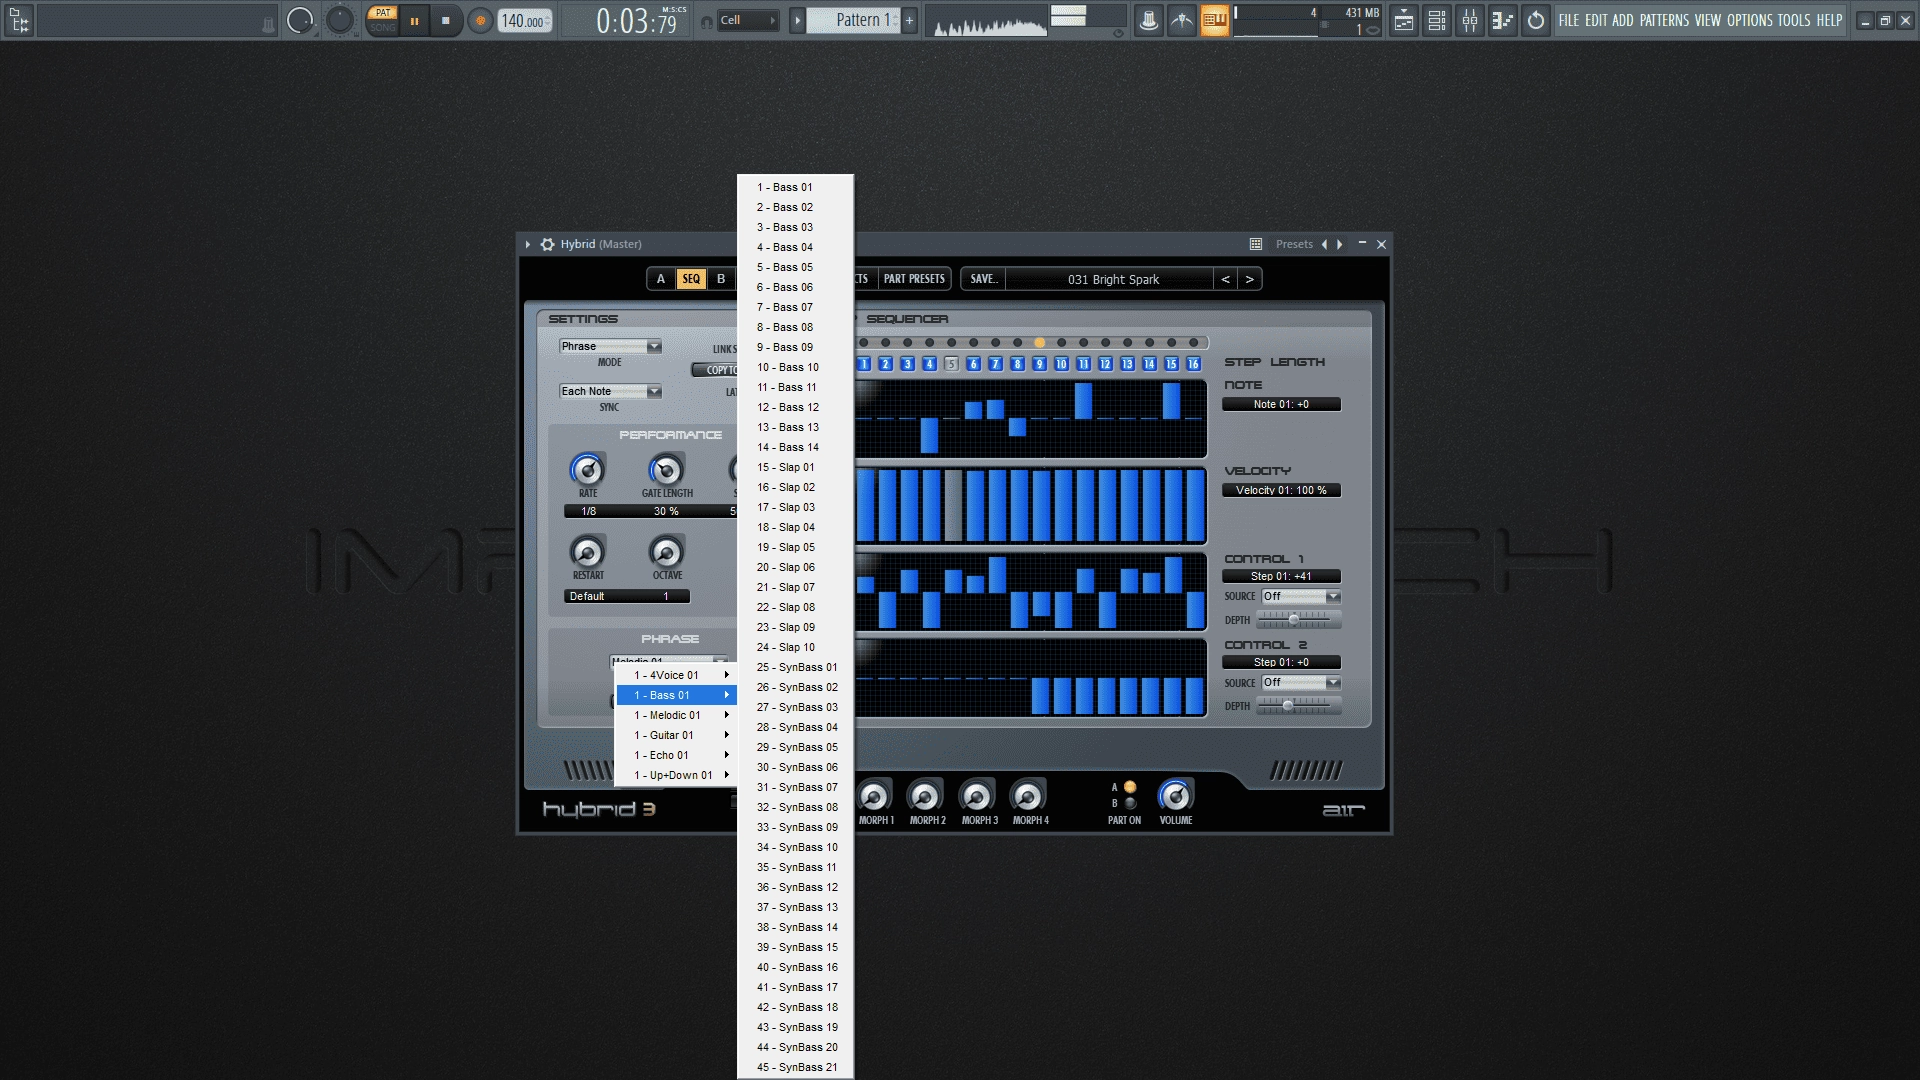Toggle PAT/SONG mode switch
Viewport: 1920px width, 1080px height.
[x=383, y=20]
